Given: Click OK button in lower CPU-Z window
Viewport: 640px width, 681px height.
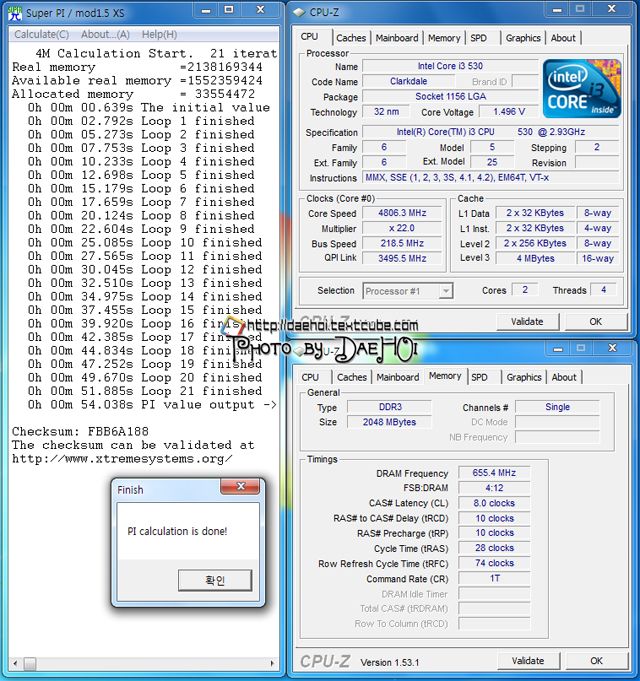Looking at the screenshot, I should coord(597,661).
